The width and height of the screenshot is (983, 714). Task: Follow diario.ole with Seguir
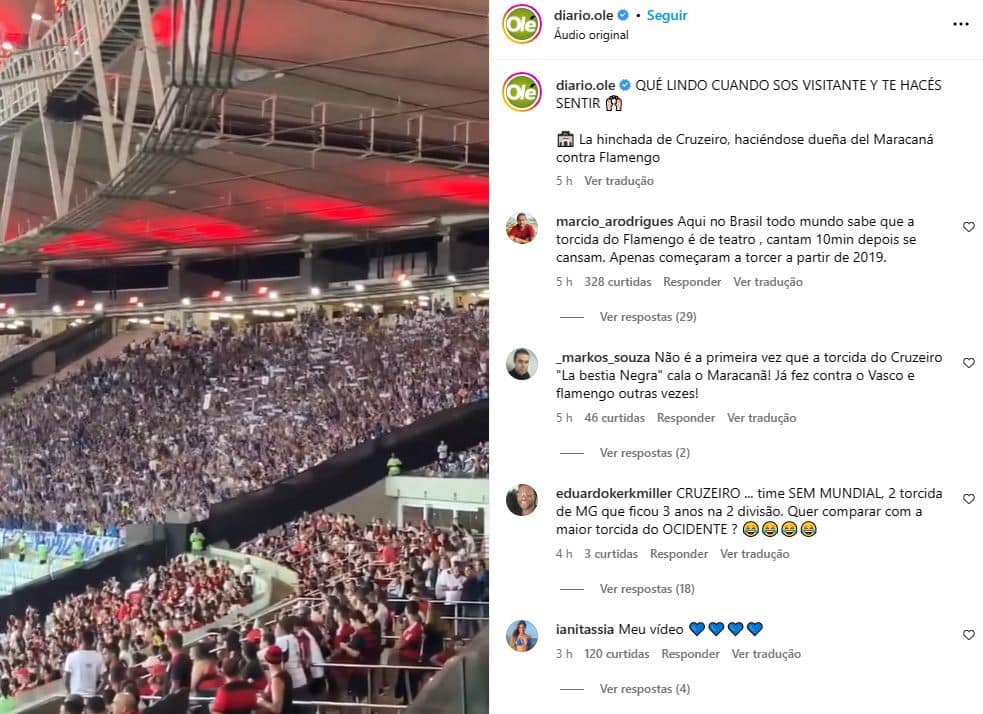point(667,16)
